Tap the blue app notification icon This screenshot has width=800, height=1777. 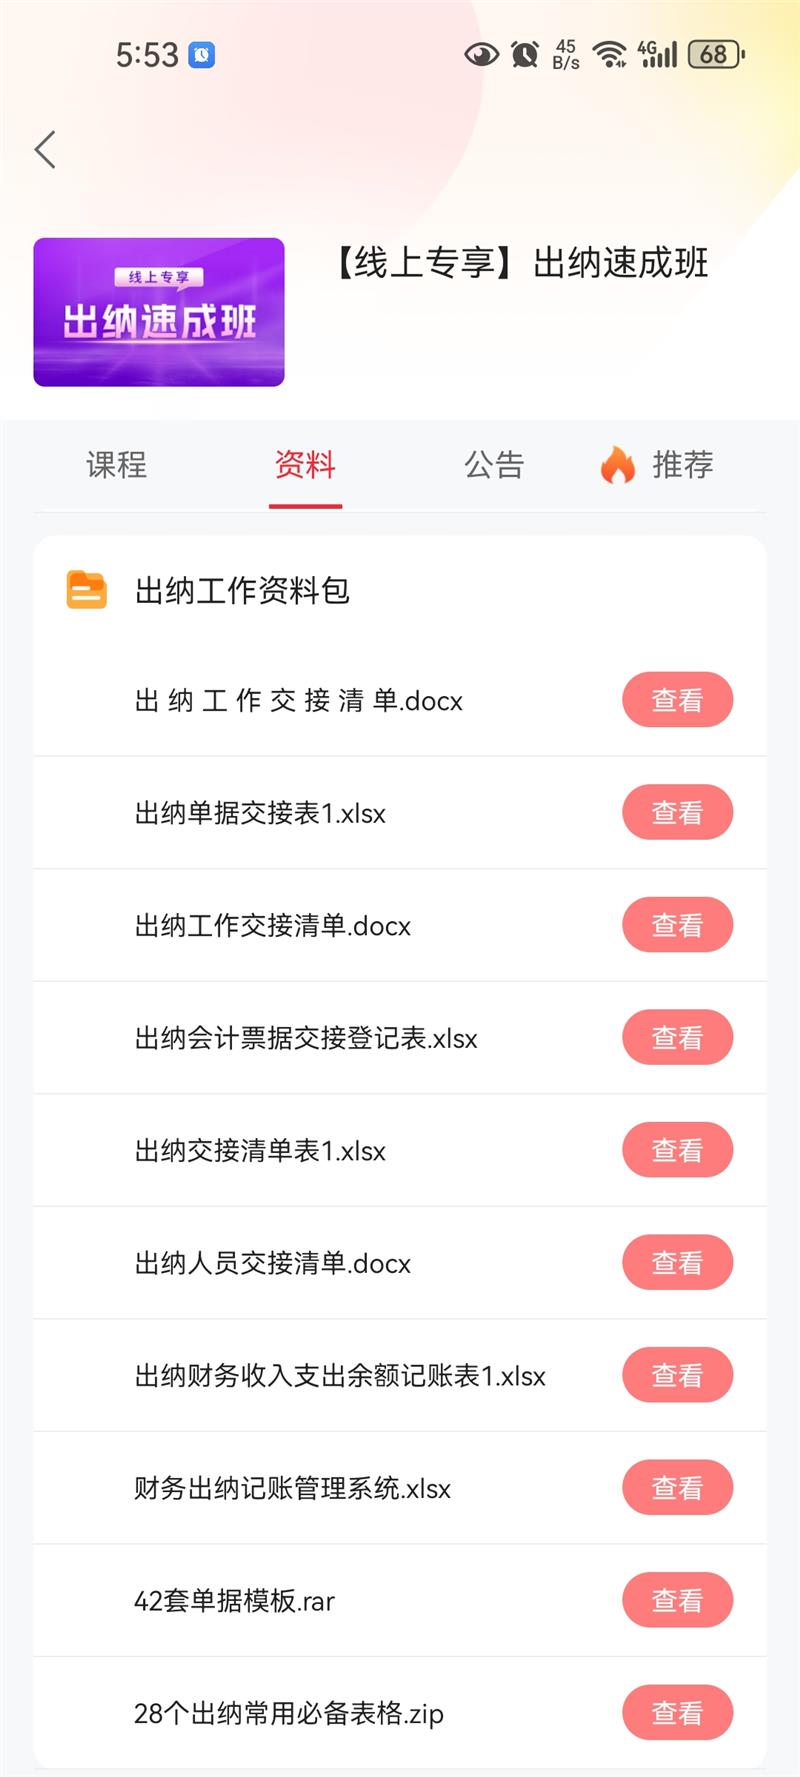click(x=202, y=54)
